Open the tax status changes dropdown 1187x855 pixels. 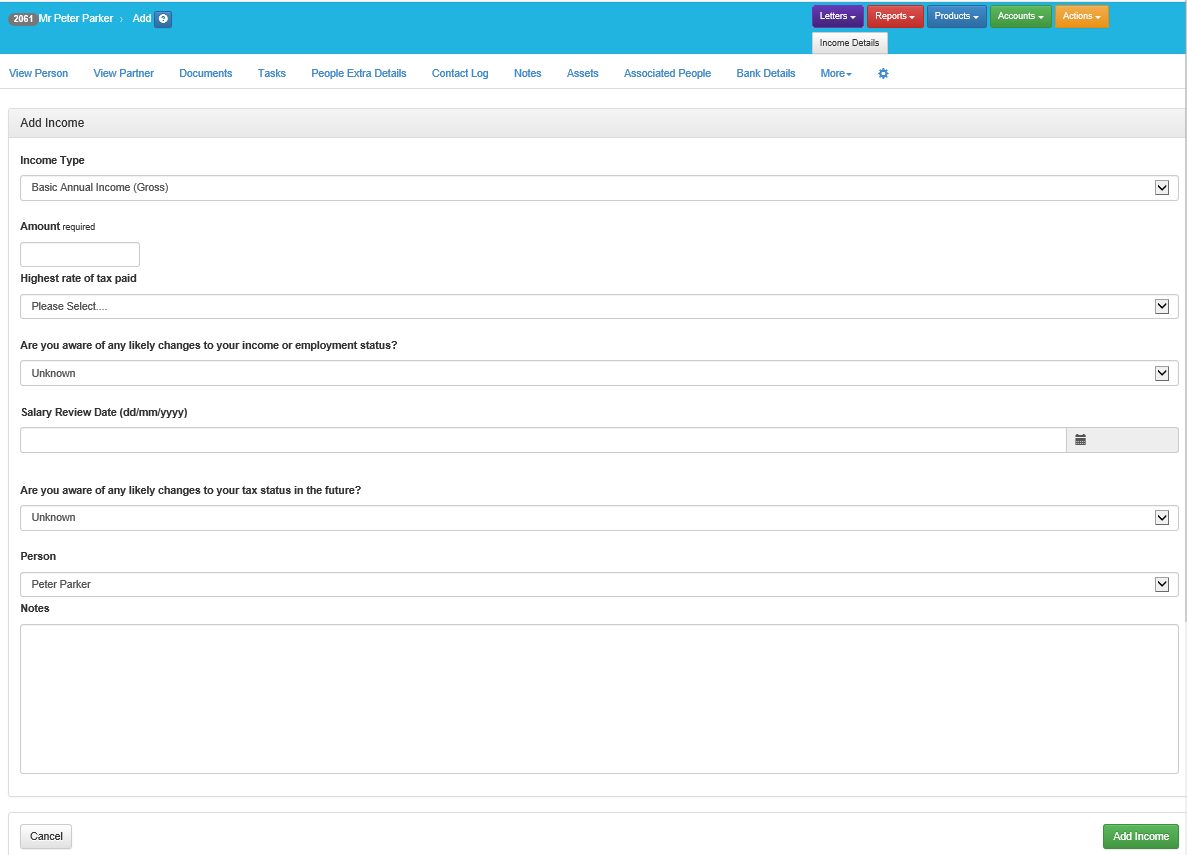[598, 518]
